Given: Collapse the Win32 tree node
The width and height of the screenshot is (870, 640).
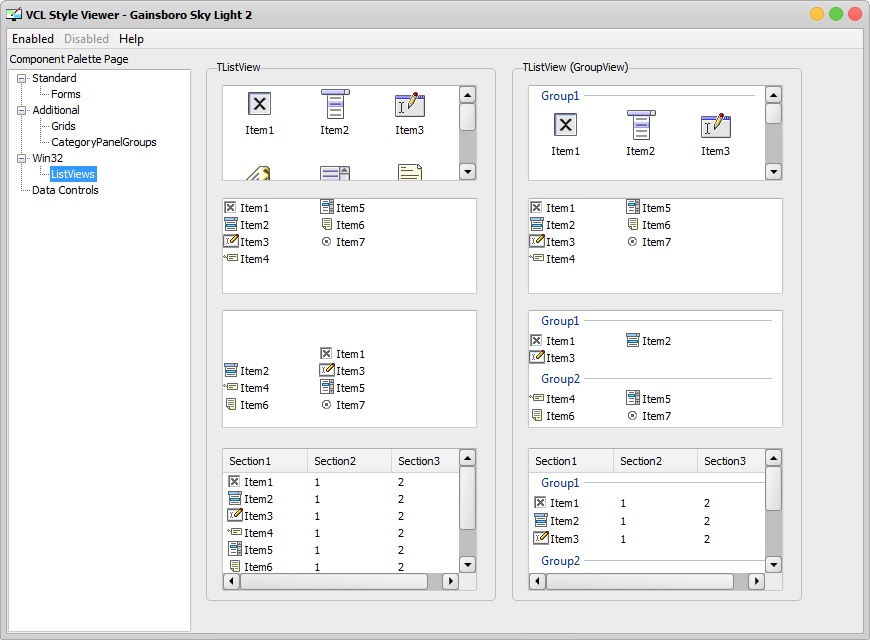Looking at the screenshot, I should pos(21,158).
